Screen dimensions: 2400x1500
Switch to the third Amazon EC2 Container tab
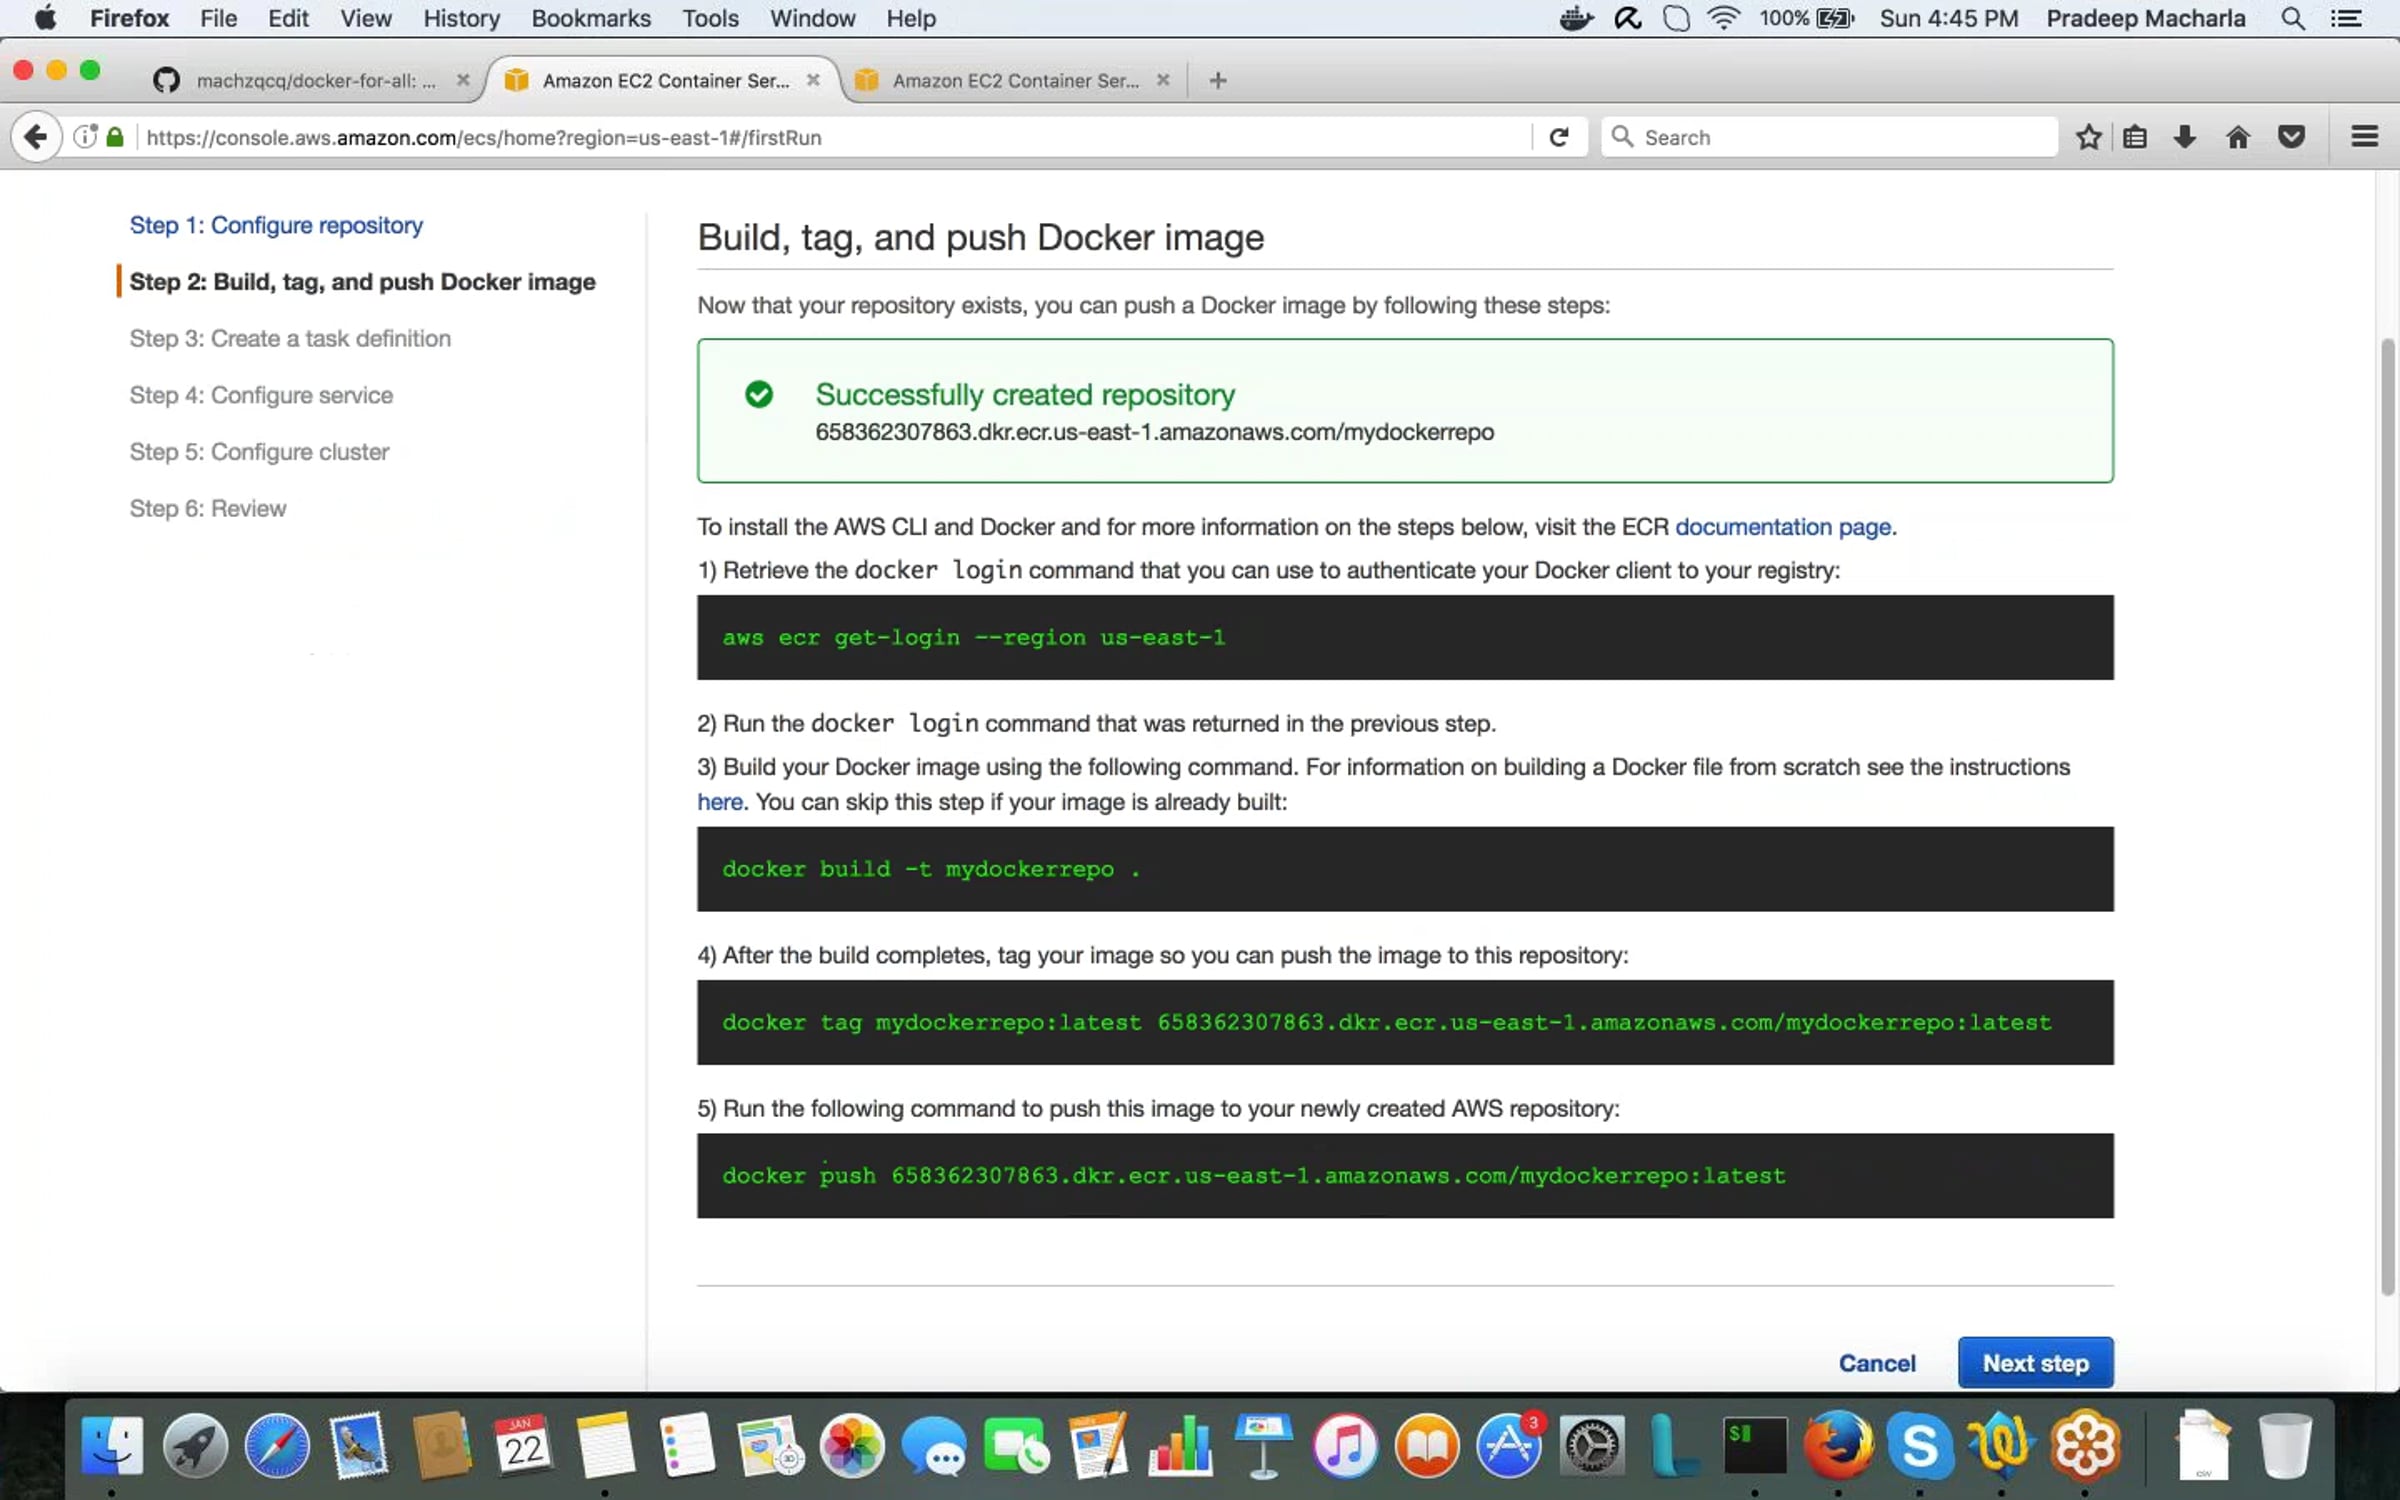coord(1014,81)
